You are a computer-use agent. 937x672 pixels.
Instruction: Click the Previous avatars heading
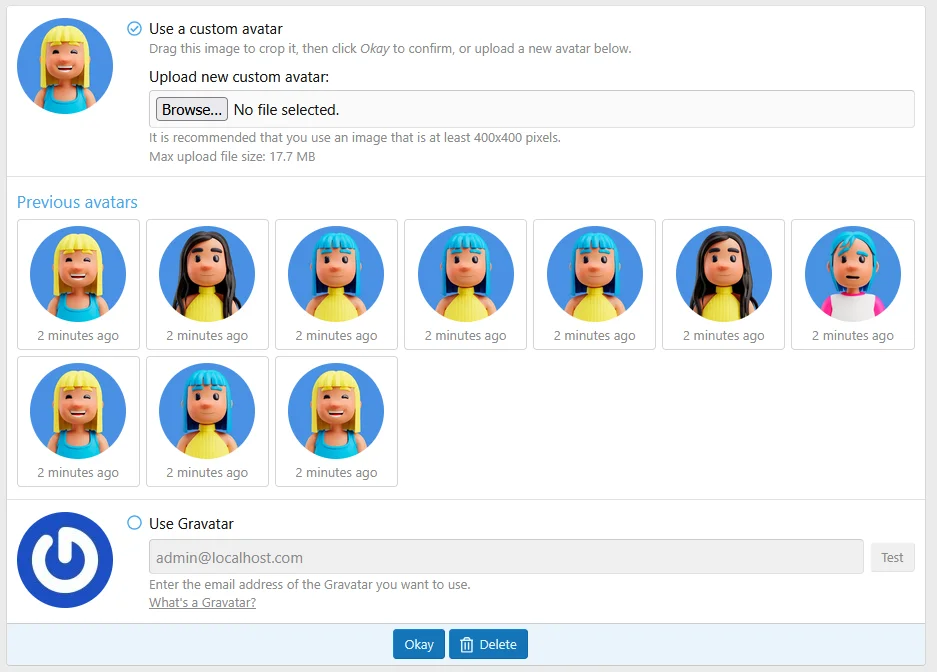tap(77, 202)
